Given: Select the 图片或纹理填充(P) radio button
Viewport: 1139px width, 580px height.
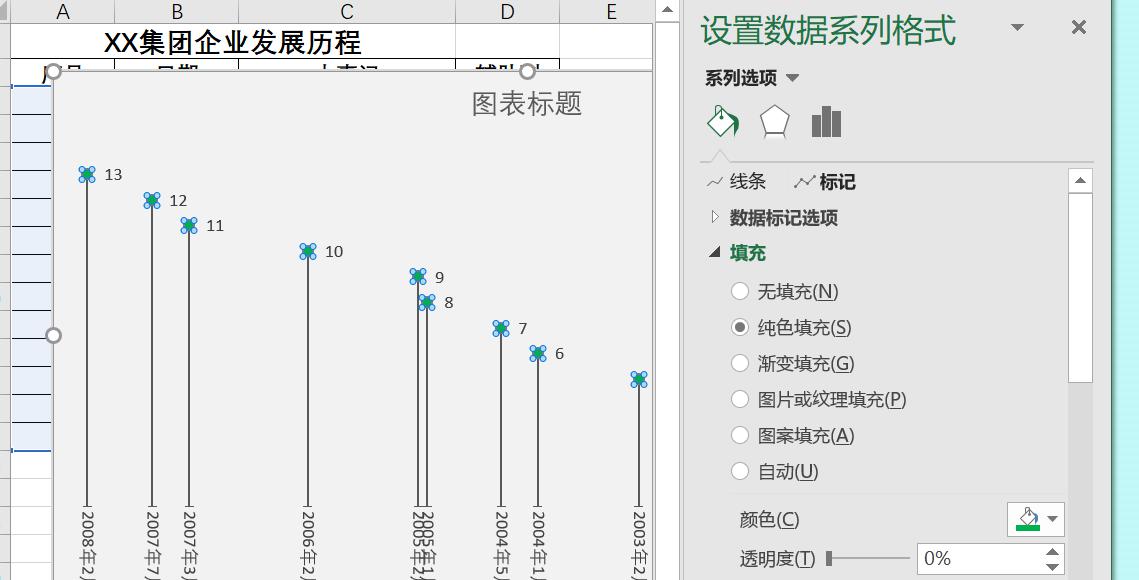Looking at the screenshot, I should [x=739, y=399].
